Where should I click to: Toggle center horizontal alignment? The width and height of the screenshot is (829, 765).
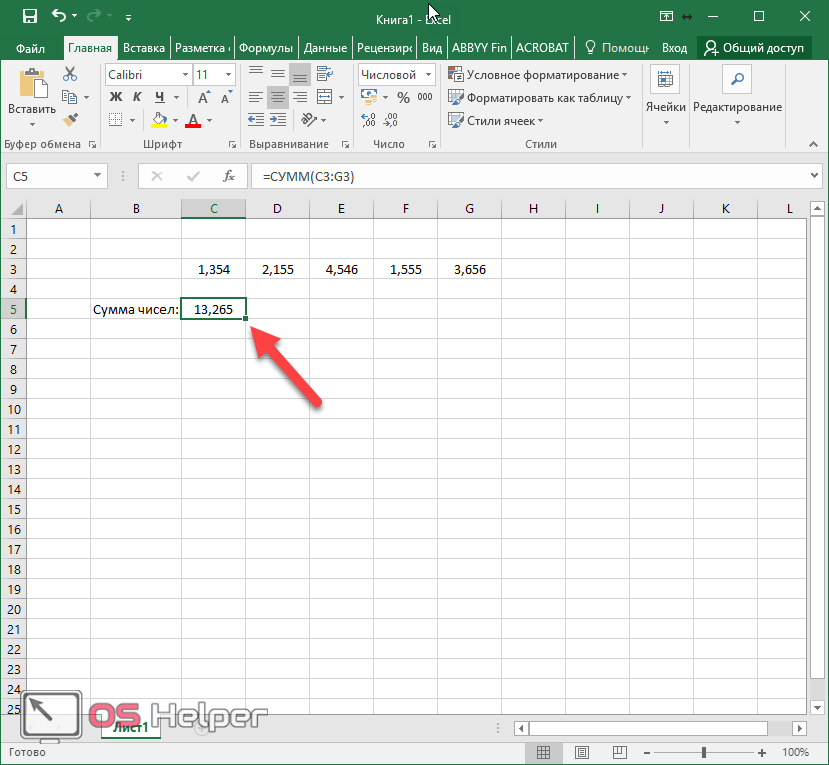click(277, 97)
